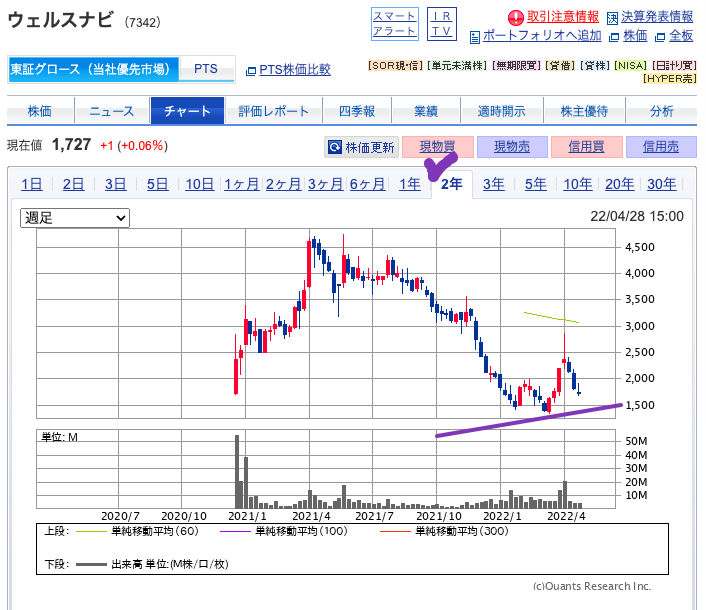Open the 週足 chart interval dropdown
The height and width of the screenshot is (610, 706).
click(x=75, y=218)
